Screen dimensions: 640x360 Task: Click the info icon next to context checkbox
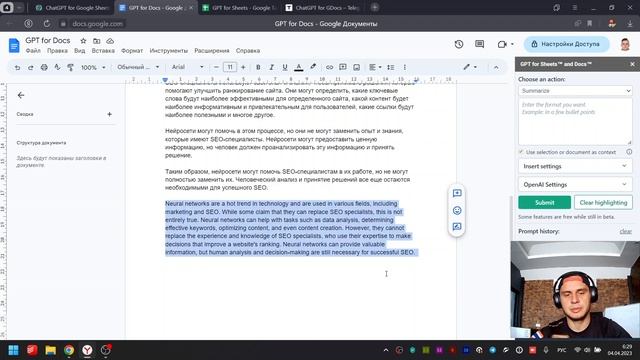[x=629, y=152]
